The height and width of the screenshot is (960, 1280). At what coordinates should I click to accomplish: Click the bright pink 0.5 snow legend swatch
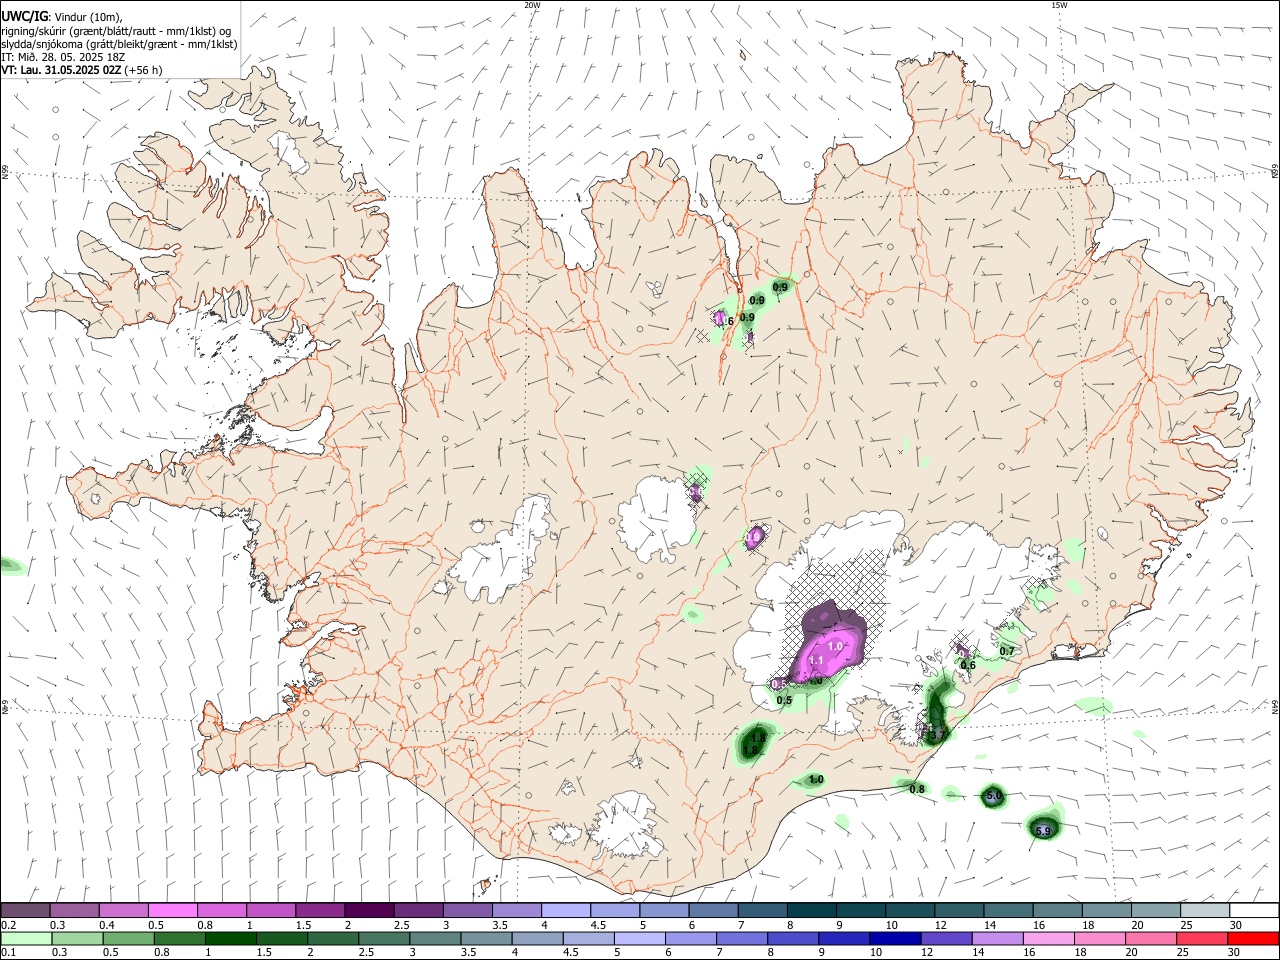(173, 911)
